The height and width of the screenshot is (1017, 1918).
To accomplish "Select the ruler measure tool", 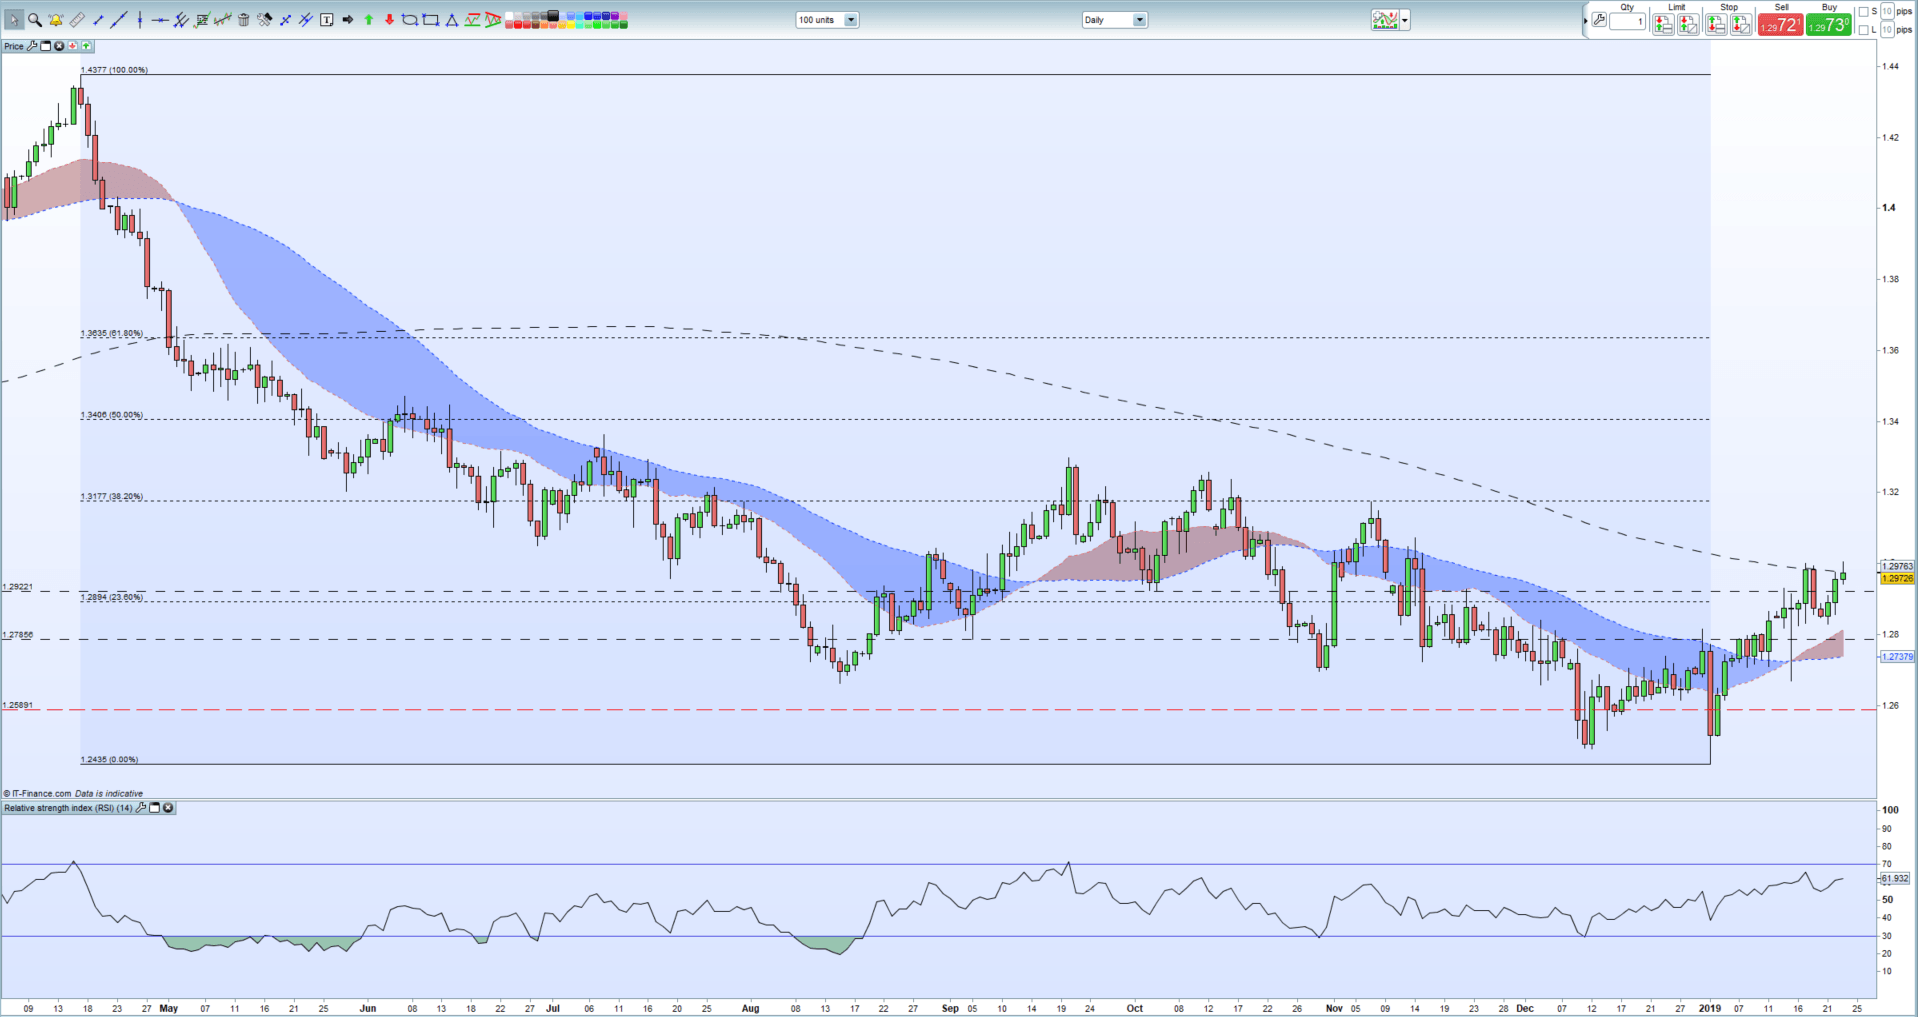I will click(x=77, y=20).
